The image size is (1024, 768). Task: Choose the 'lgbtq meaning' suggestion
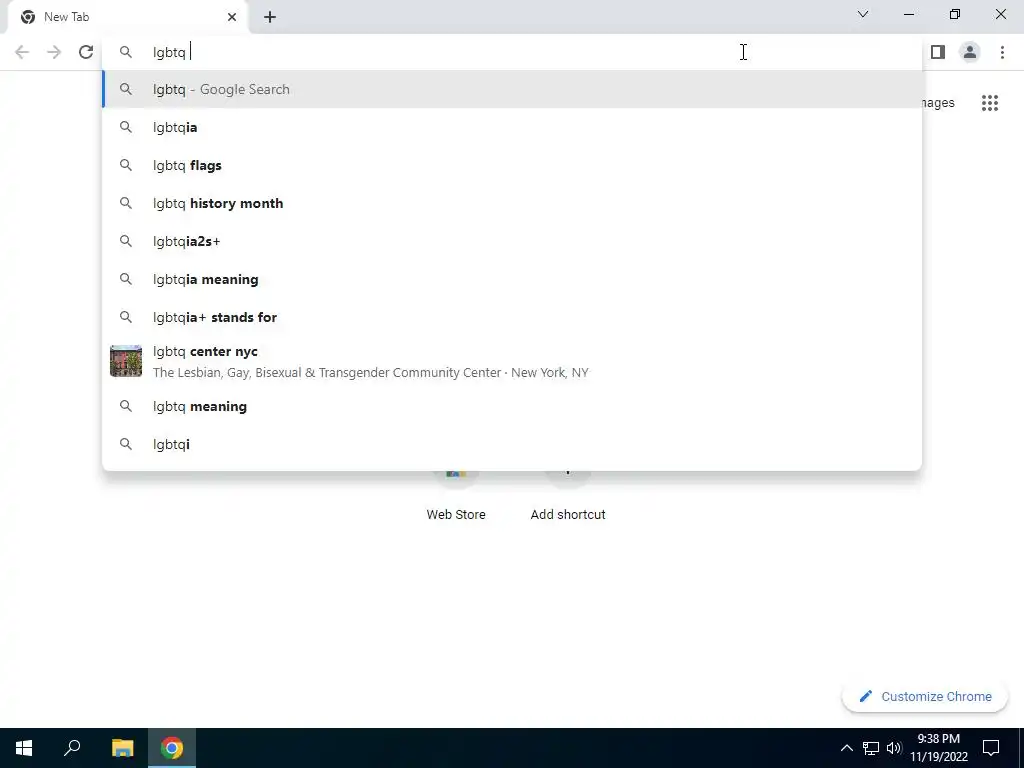(513, 406)
